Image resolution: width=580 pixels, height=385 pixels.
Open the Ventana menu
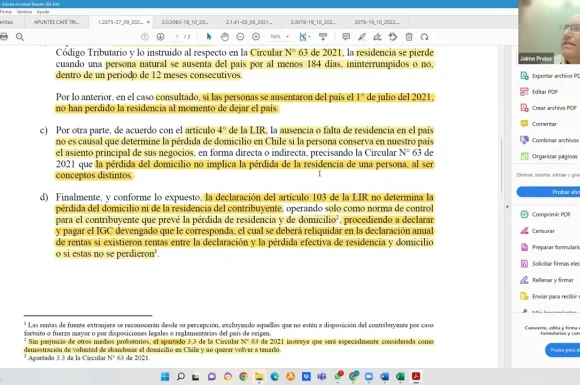pos(24,12)
